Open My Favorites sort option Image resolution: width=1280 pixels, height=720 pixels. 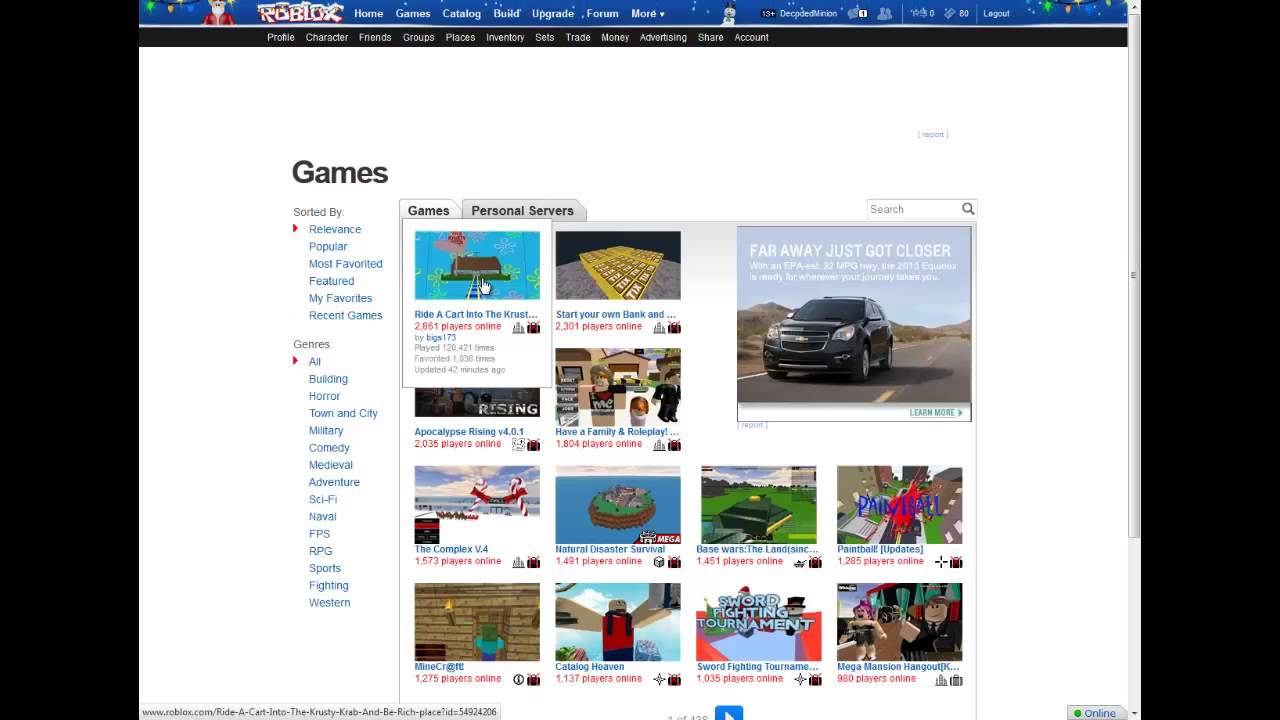click(340, 298)
